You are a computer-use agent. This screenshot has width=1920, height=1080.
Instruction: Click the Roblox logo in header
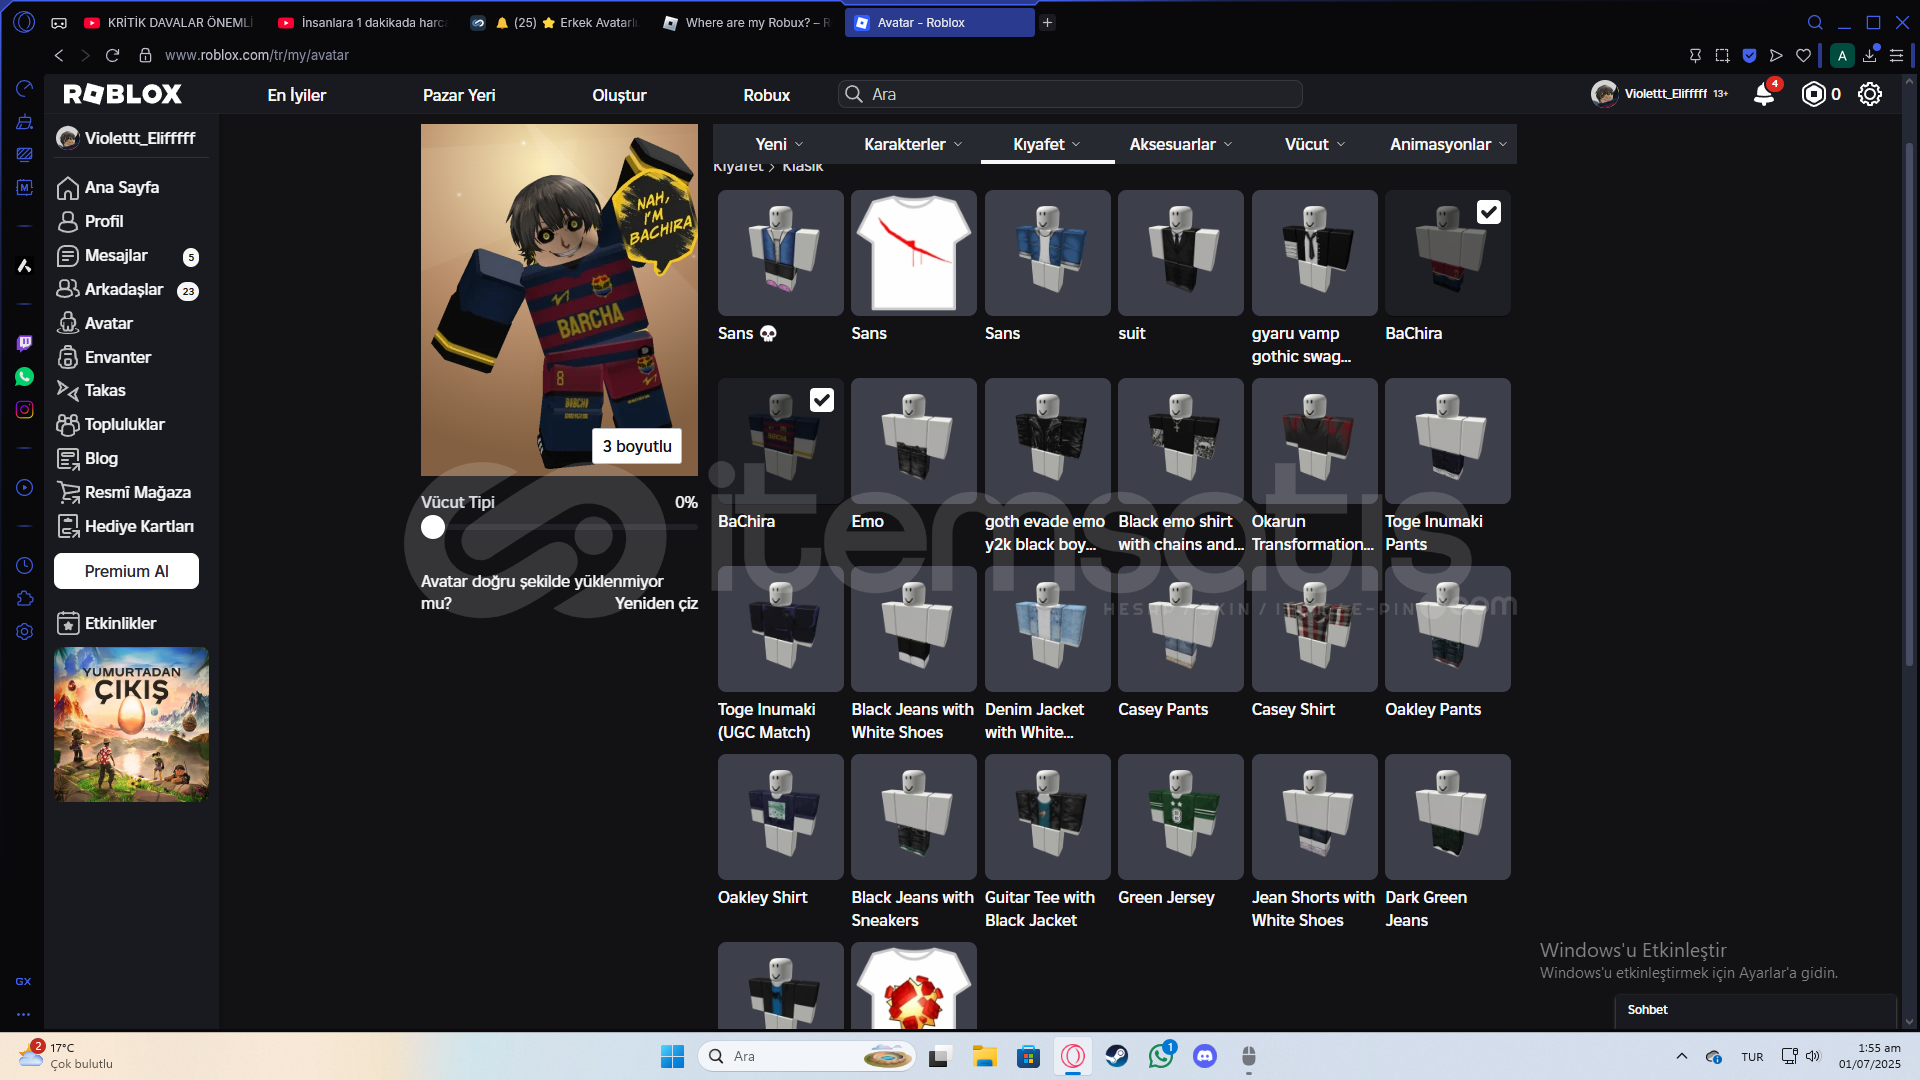tap(122, 94)
